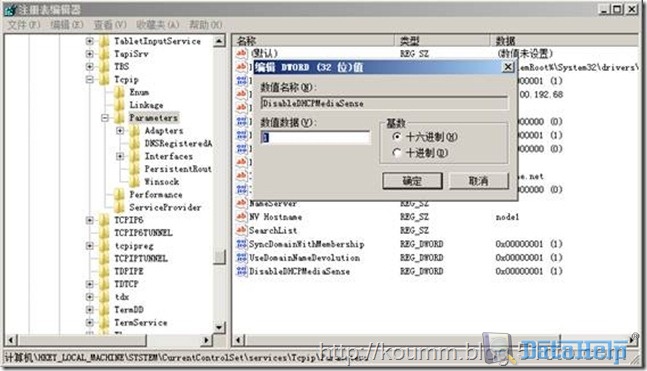Expand the TDTCP tree node
Screen dimensions: 647x371
point(90,284)
